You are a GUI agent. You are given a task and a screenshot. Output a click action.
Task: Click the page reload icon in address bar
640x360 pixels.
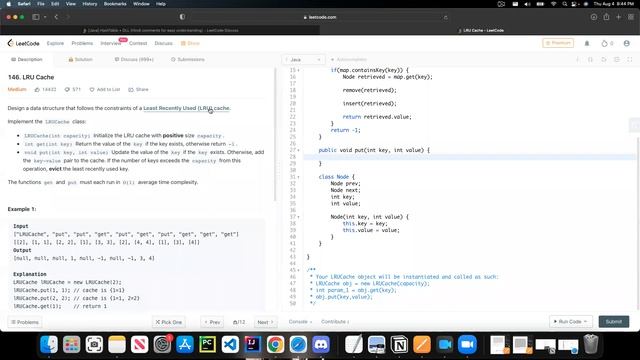pyautogui.click(x=445, y=17)
